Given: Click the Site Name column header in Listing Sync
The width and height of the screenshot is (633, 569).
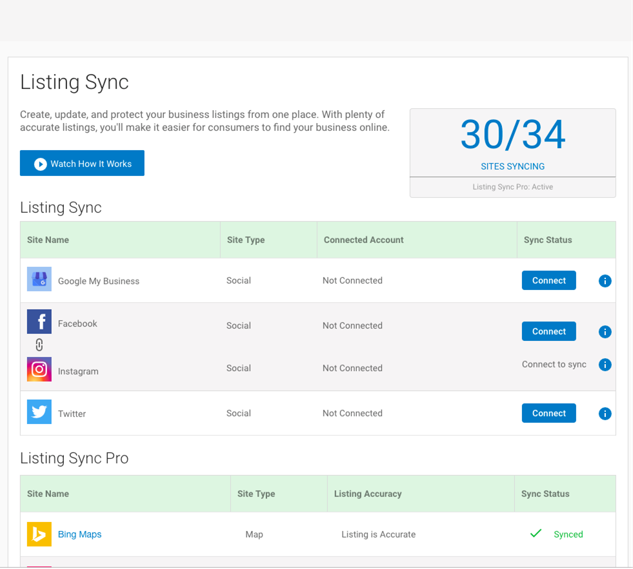Looking at the screenshot, I should (x=48, y=240).
